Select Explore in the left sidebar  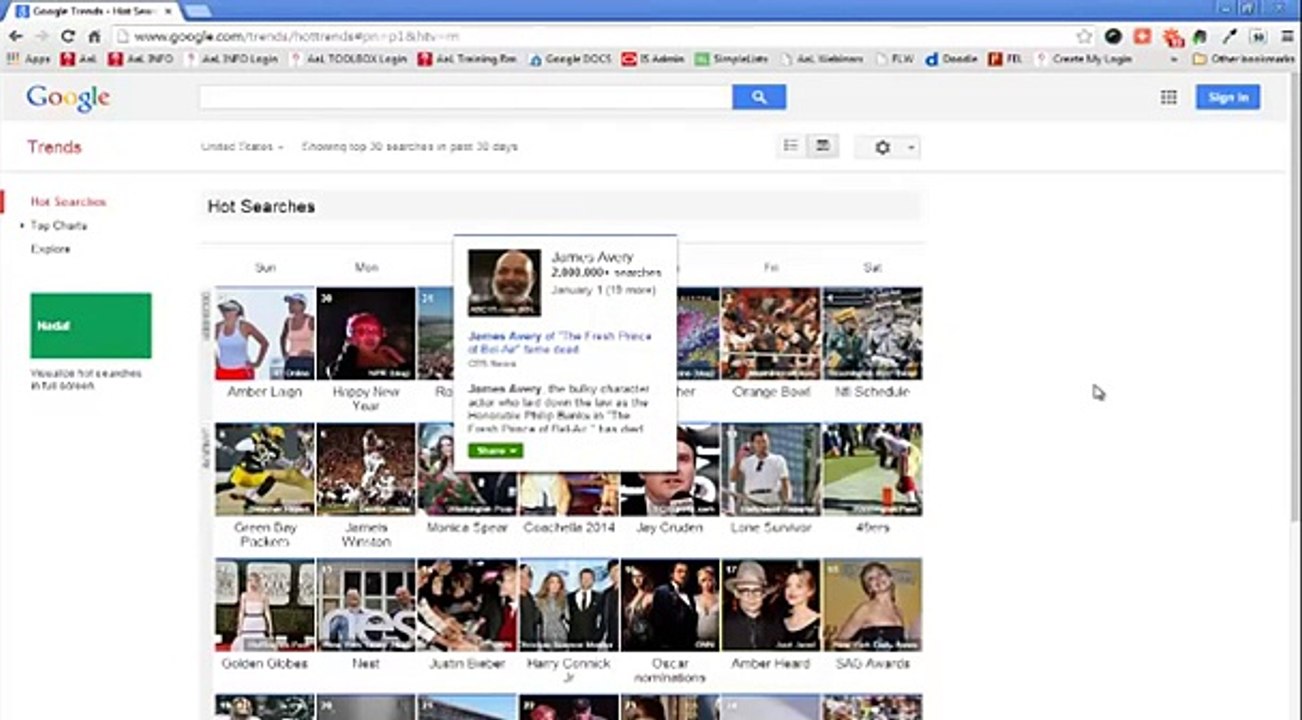pos(50,249)
